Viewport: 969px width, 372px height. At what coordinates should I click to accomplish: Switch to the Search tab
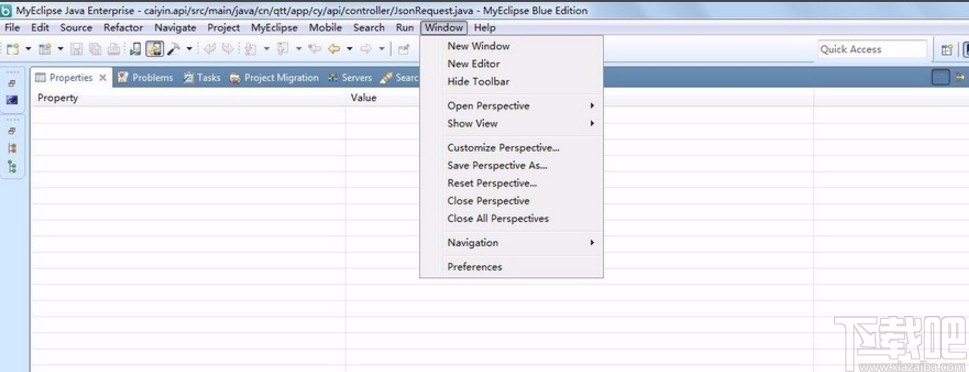(x=399, y=78)
